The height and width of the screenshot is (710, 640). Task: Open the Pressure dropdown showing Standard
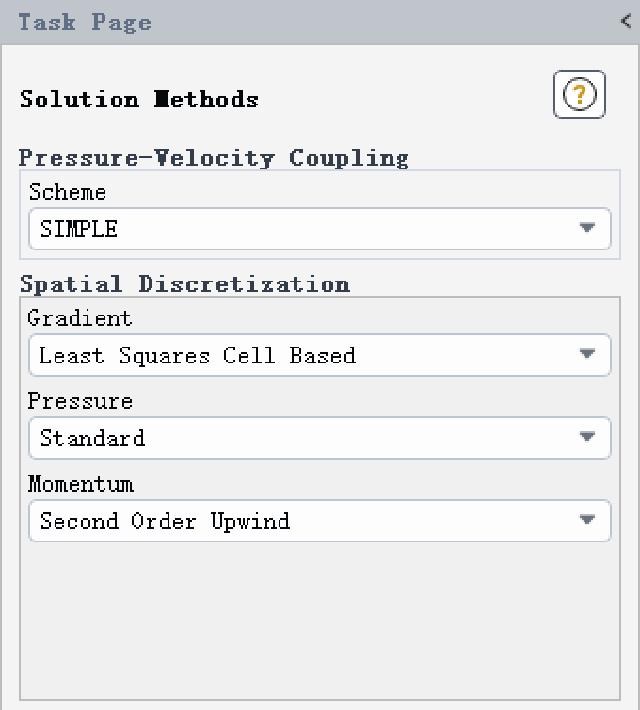click(x=320, y=438)
